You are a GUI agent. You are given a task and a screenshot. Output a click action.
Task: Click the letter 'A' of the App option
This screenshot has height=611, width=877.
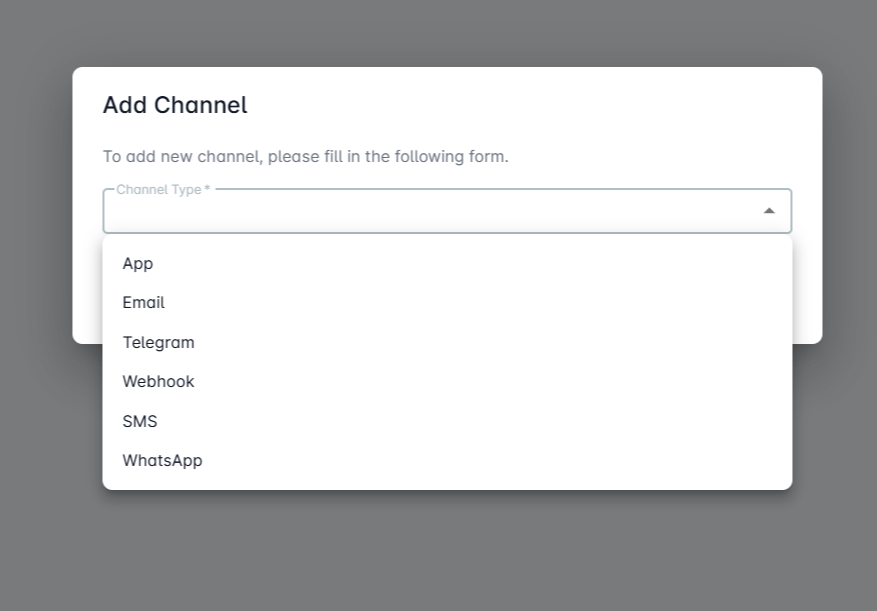coord(128,263)
